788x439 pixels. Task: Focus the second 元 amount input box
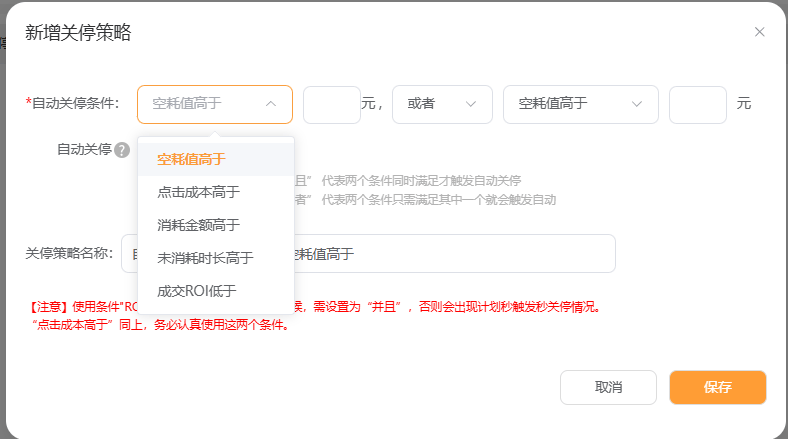[x=697, y=104]
